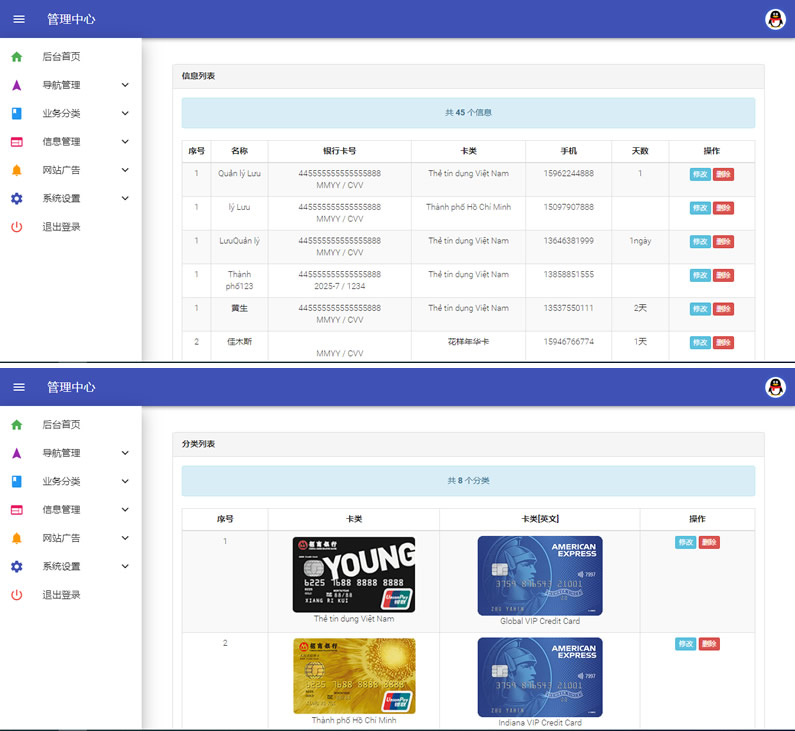Click the orange 网站广告 bell icon in the upper sidebar

coord(16,170)
